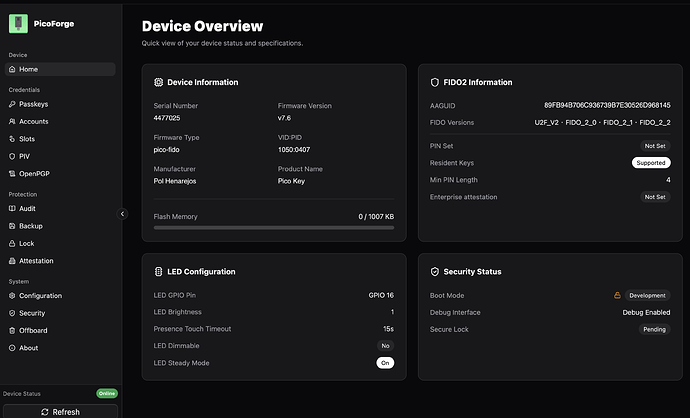
Task: Click the FIDO versions list U2F_V2
Action: coord(602,122)
